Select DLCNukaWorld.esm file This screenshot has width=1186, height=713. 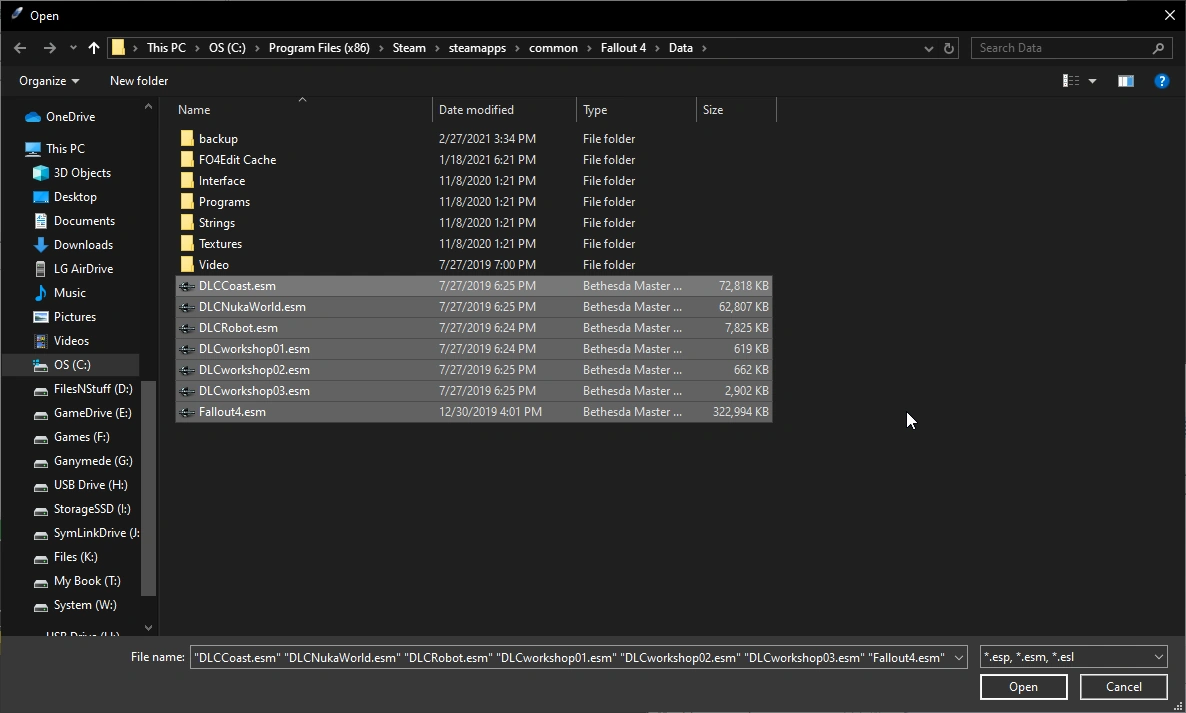click(473, 307)
